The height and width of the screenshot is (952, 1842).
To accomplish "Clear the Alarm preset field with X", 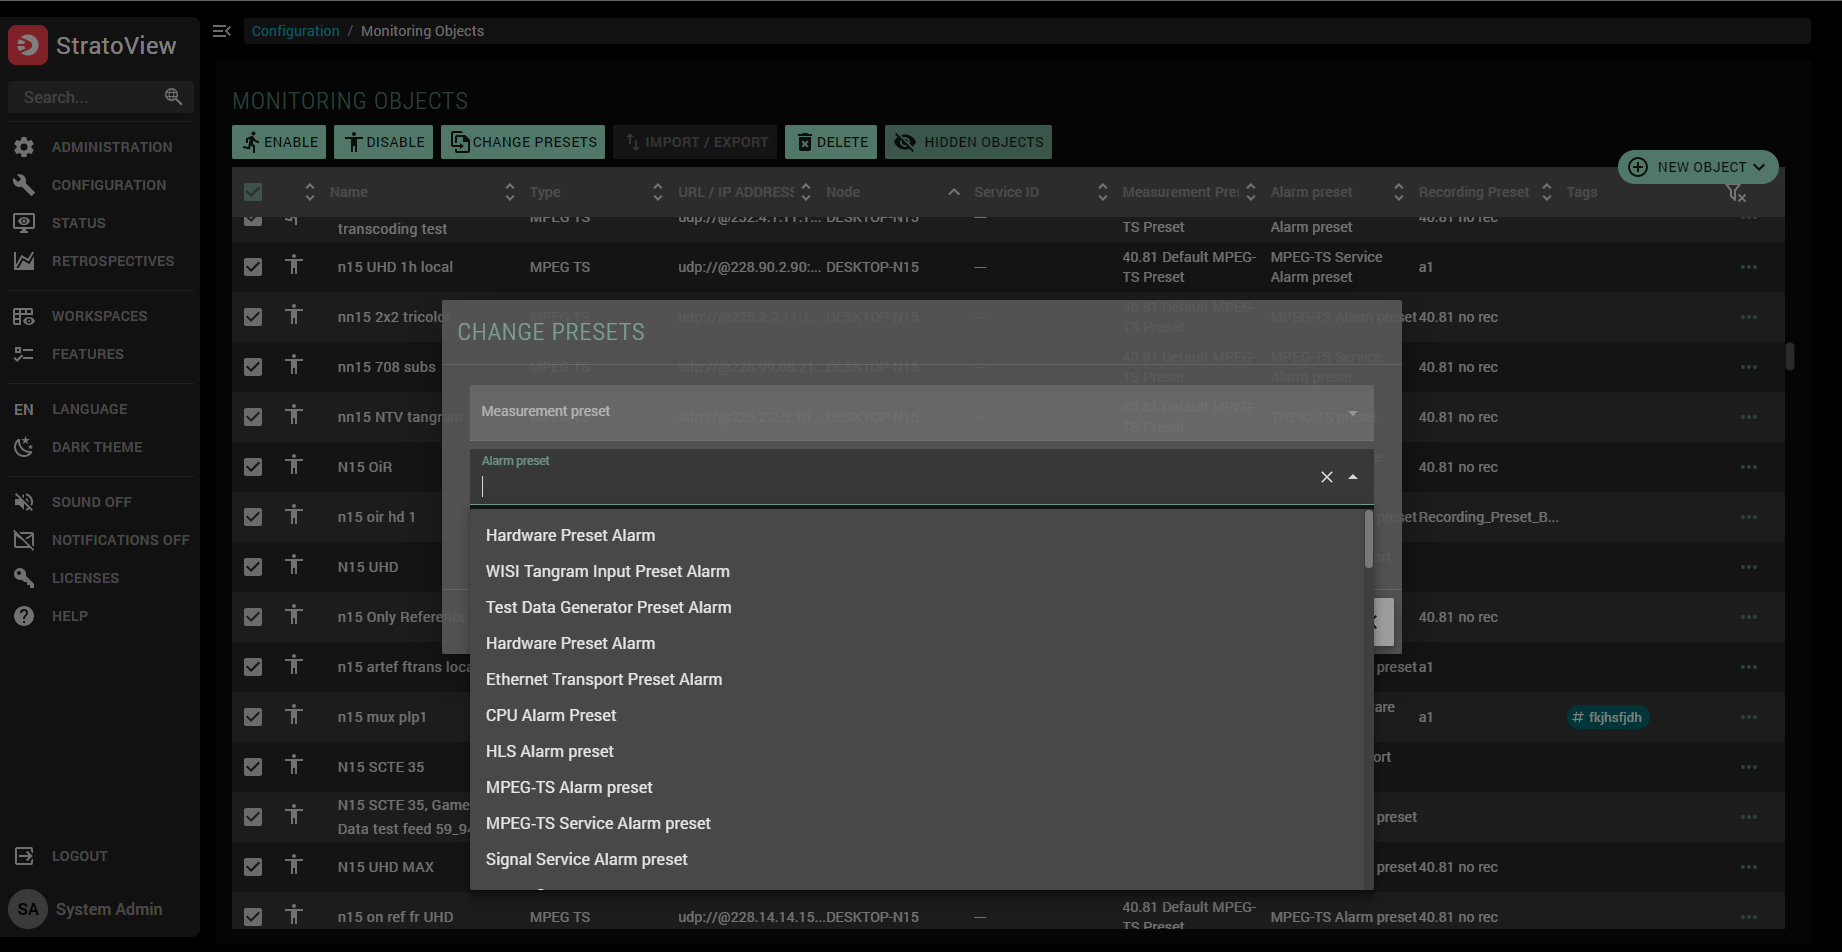I will (x=1327, y=477).
